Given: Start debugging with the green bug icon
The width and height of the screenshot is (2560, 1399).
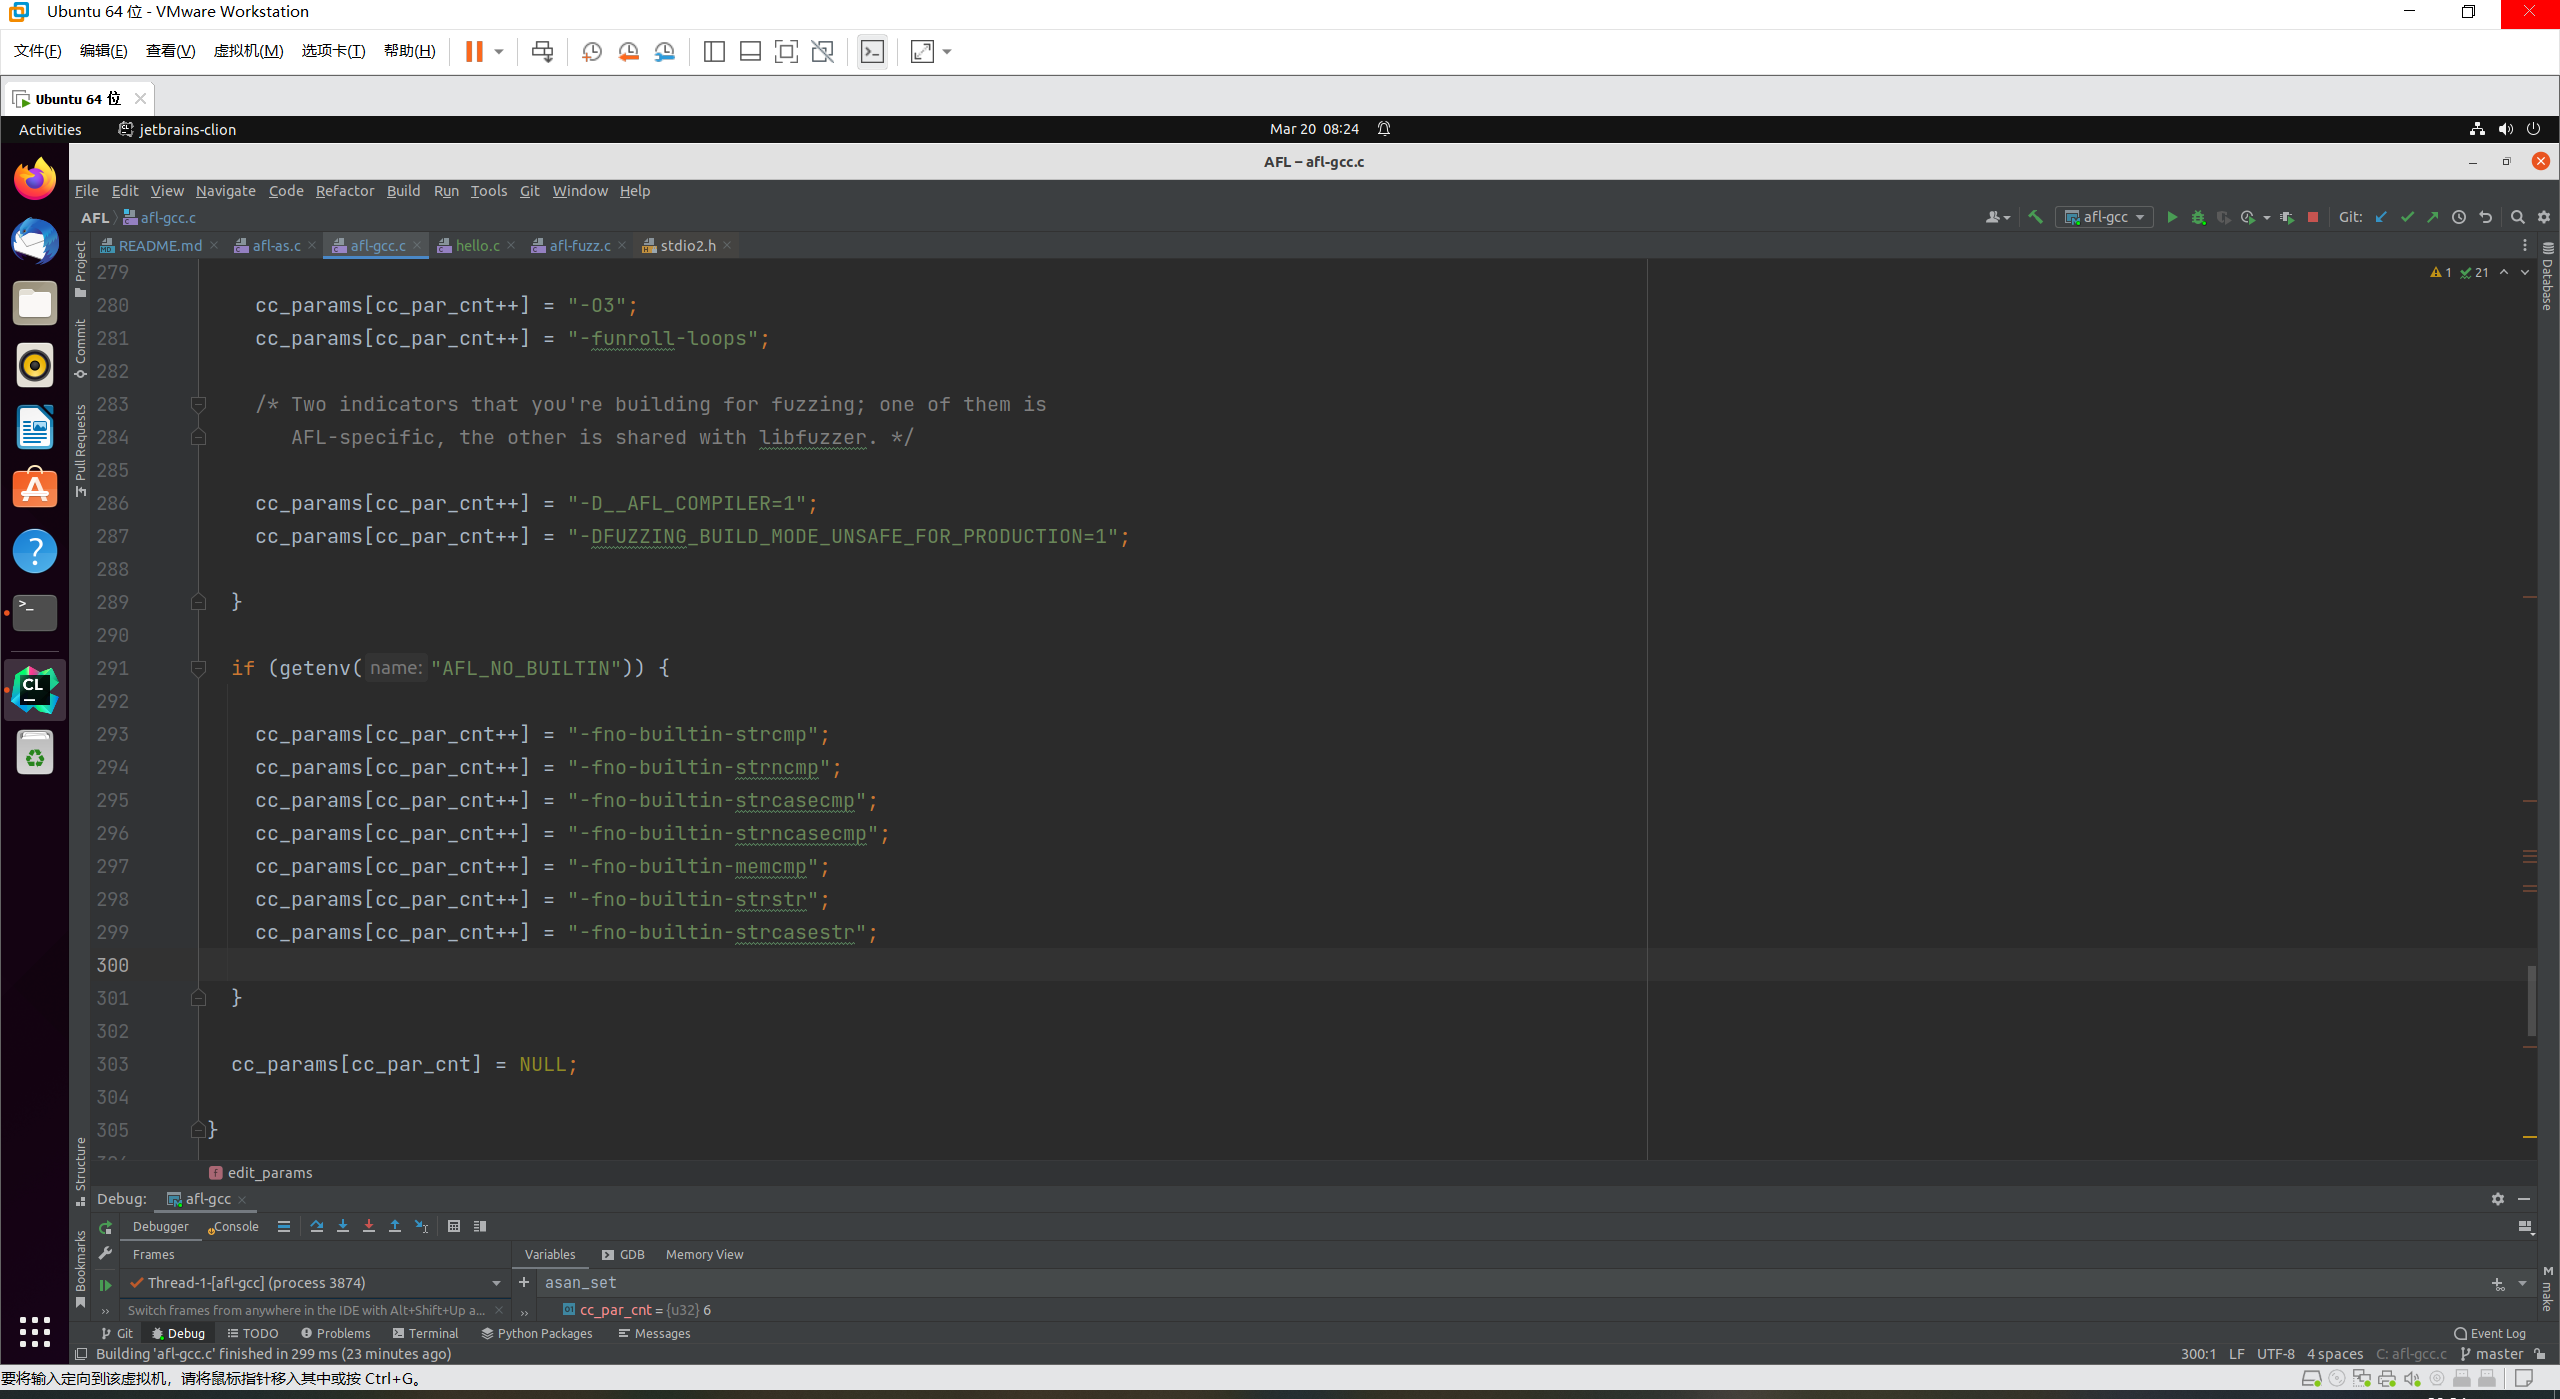Looking at the screenshot, I should click(x=2198, y=217).
